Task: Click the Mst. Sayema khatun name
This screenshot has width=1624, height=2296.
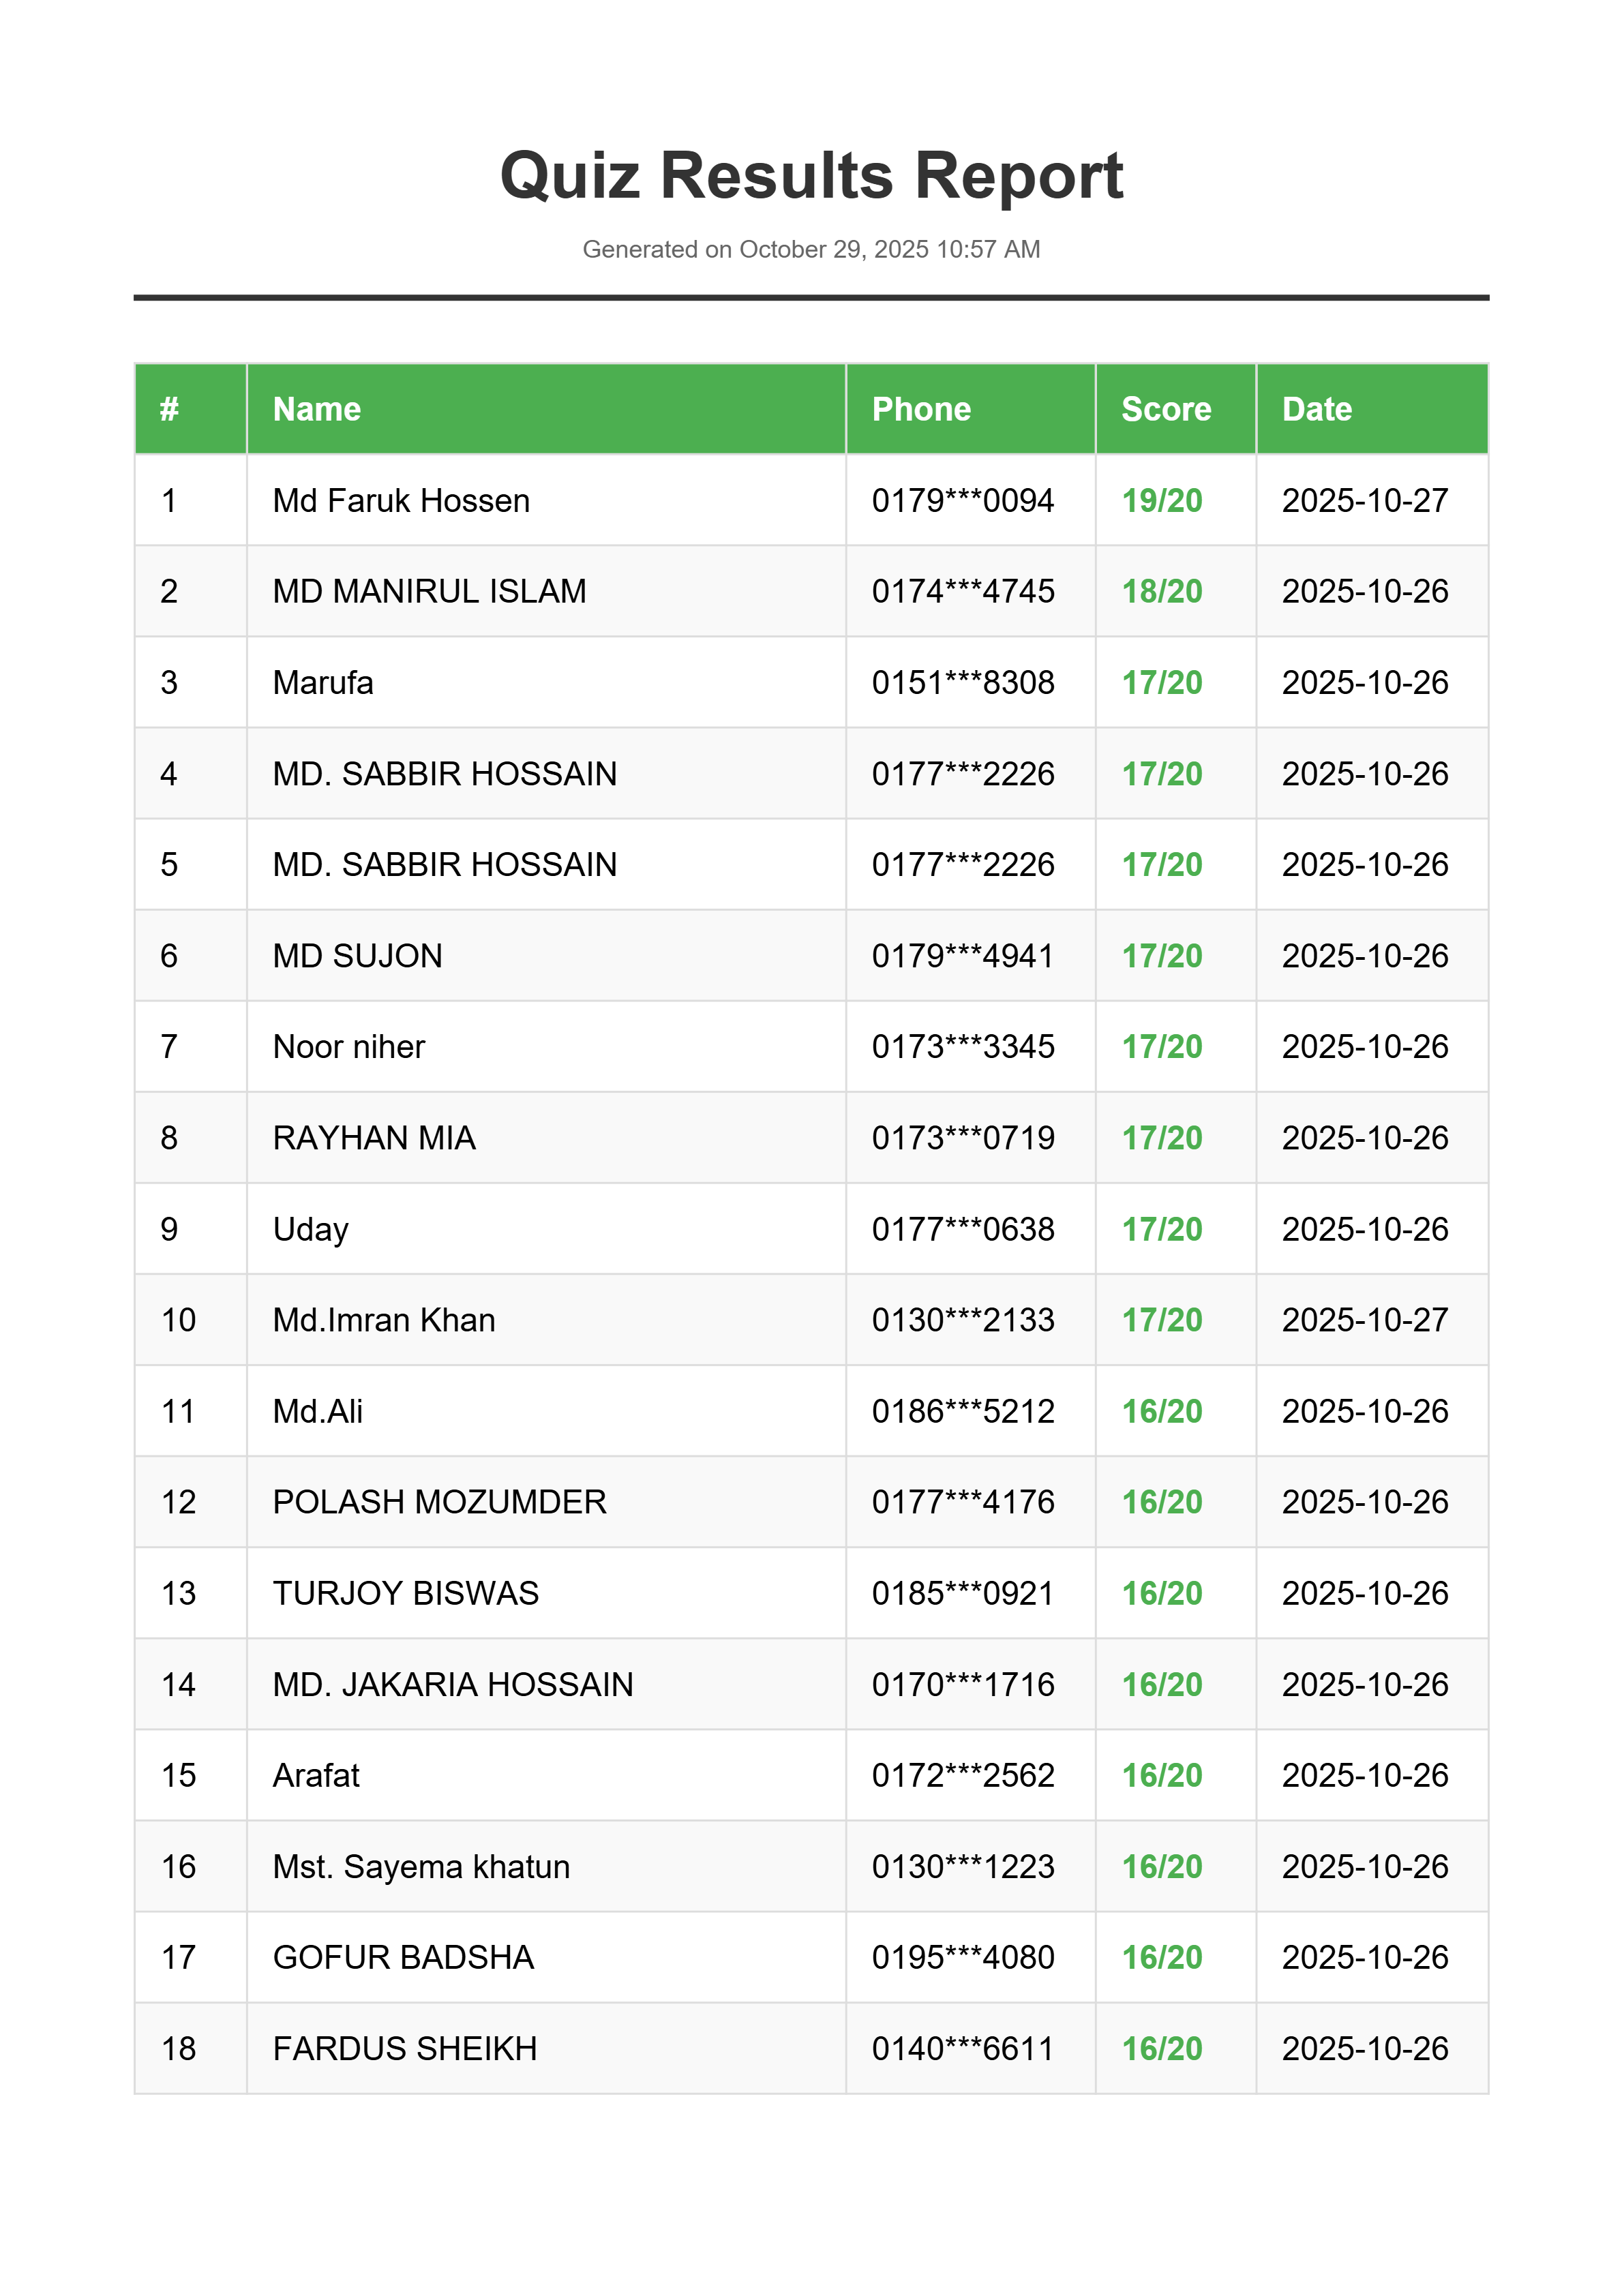Action: pyautogui.click(x=421, y=1867)
